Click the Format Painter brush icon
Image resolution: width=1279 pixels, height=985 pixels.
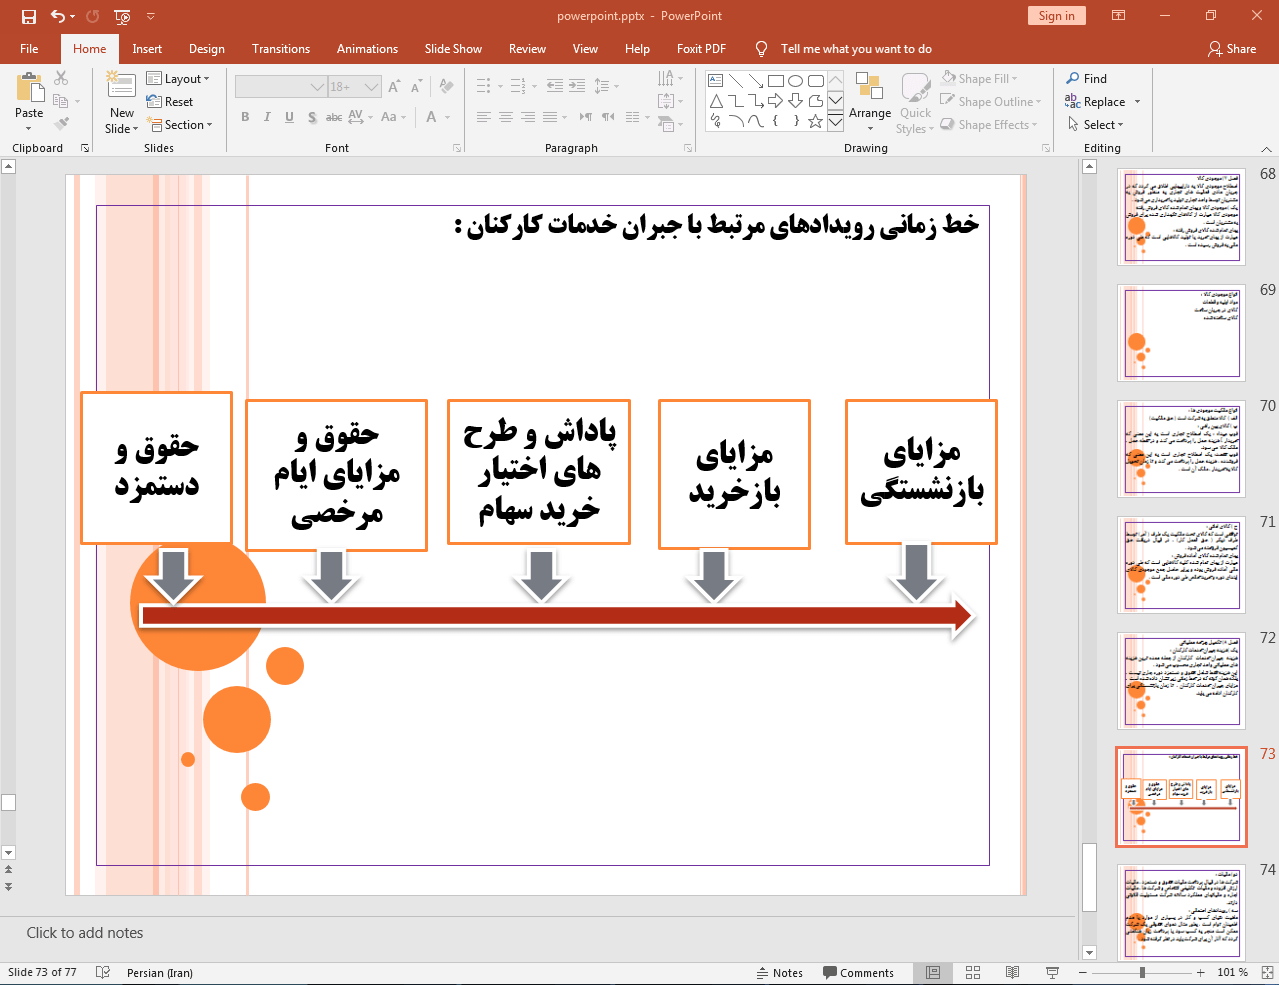pyautogui.click(x=61, y=124)
